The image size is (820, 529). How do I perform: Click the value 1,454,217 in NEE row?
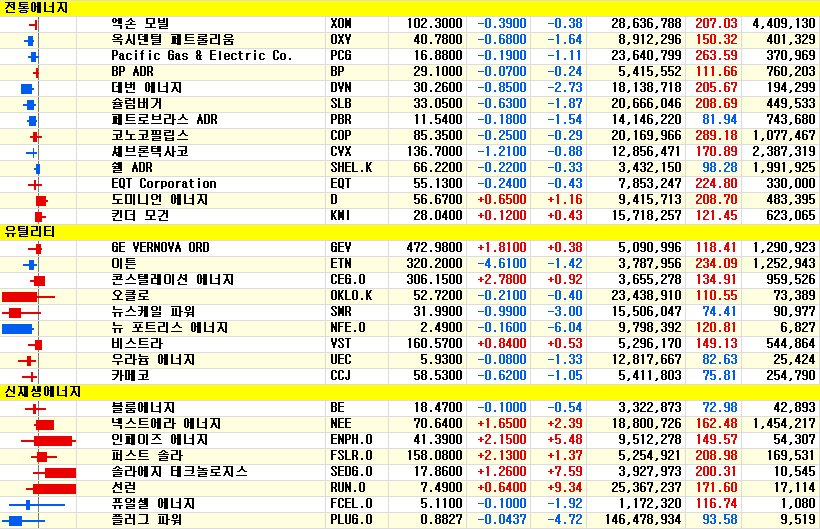(x=784, y=423)
